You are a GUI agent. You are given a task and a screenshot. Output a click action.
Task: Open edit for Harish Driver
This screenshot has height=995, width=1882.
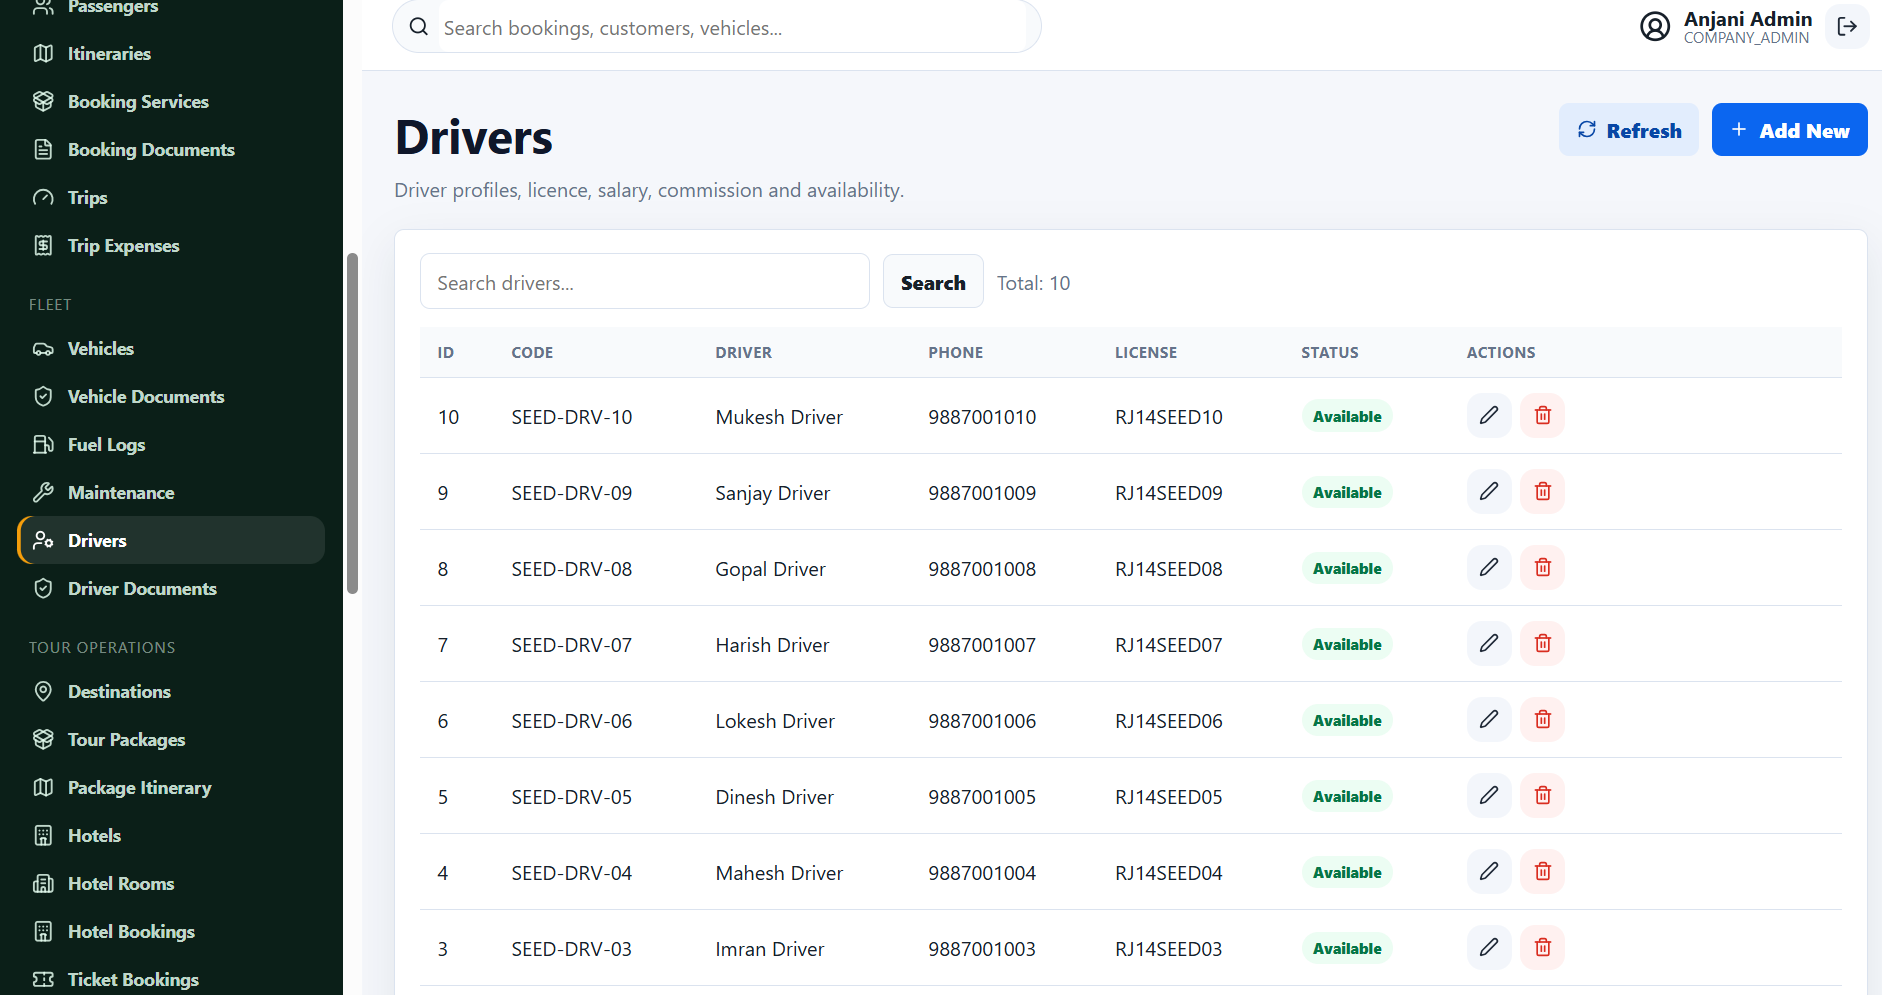pyautogui.click(x=1489, y=643)
